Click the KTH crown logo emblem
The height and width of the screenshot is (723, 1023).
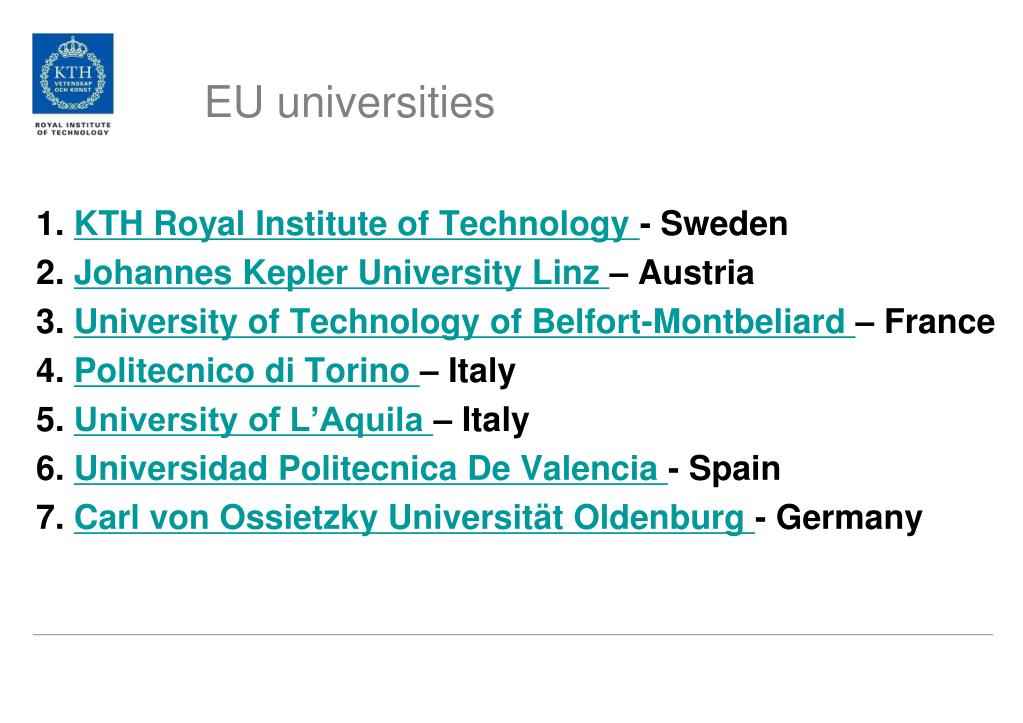[72, 73]
